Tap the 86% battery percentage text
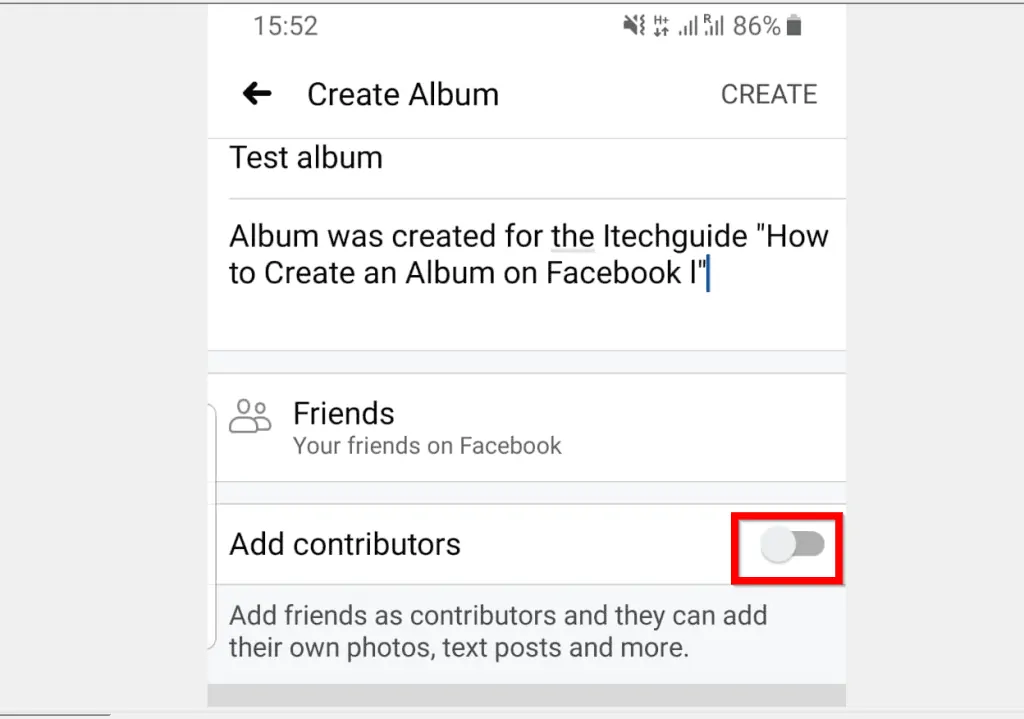The width and height of the screenshot is (1024, 719). point(755,26)
